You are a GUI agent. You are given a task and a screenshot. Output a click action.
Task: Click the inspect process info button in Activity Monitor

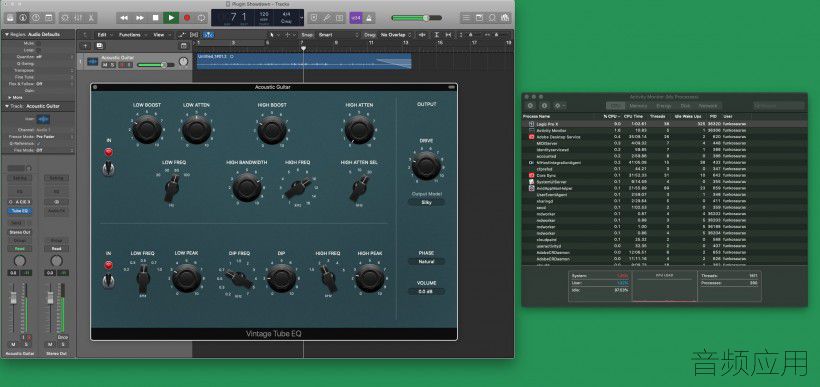point(543,106)
